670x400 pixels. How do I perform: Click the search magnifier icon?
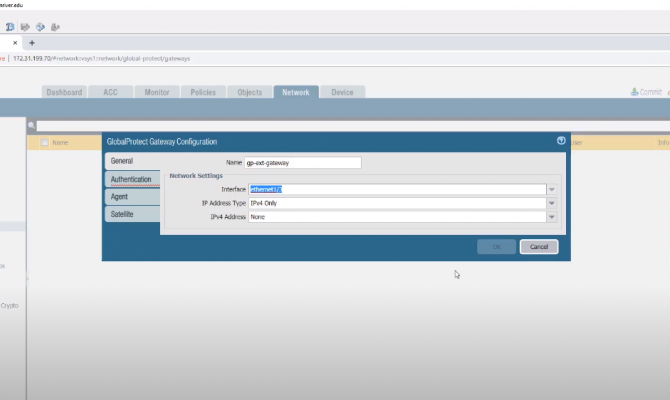click(32, 126)
